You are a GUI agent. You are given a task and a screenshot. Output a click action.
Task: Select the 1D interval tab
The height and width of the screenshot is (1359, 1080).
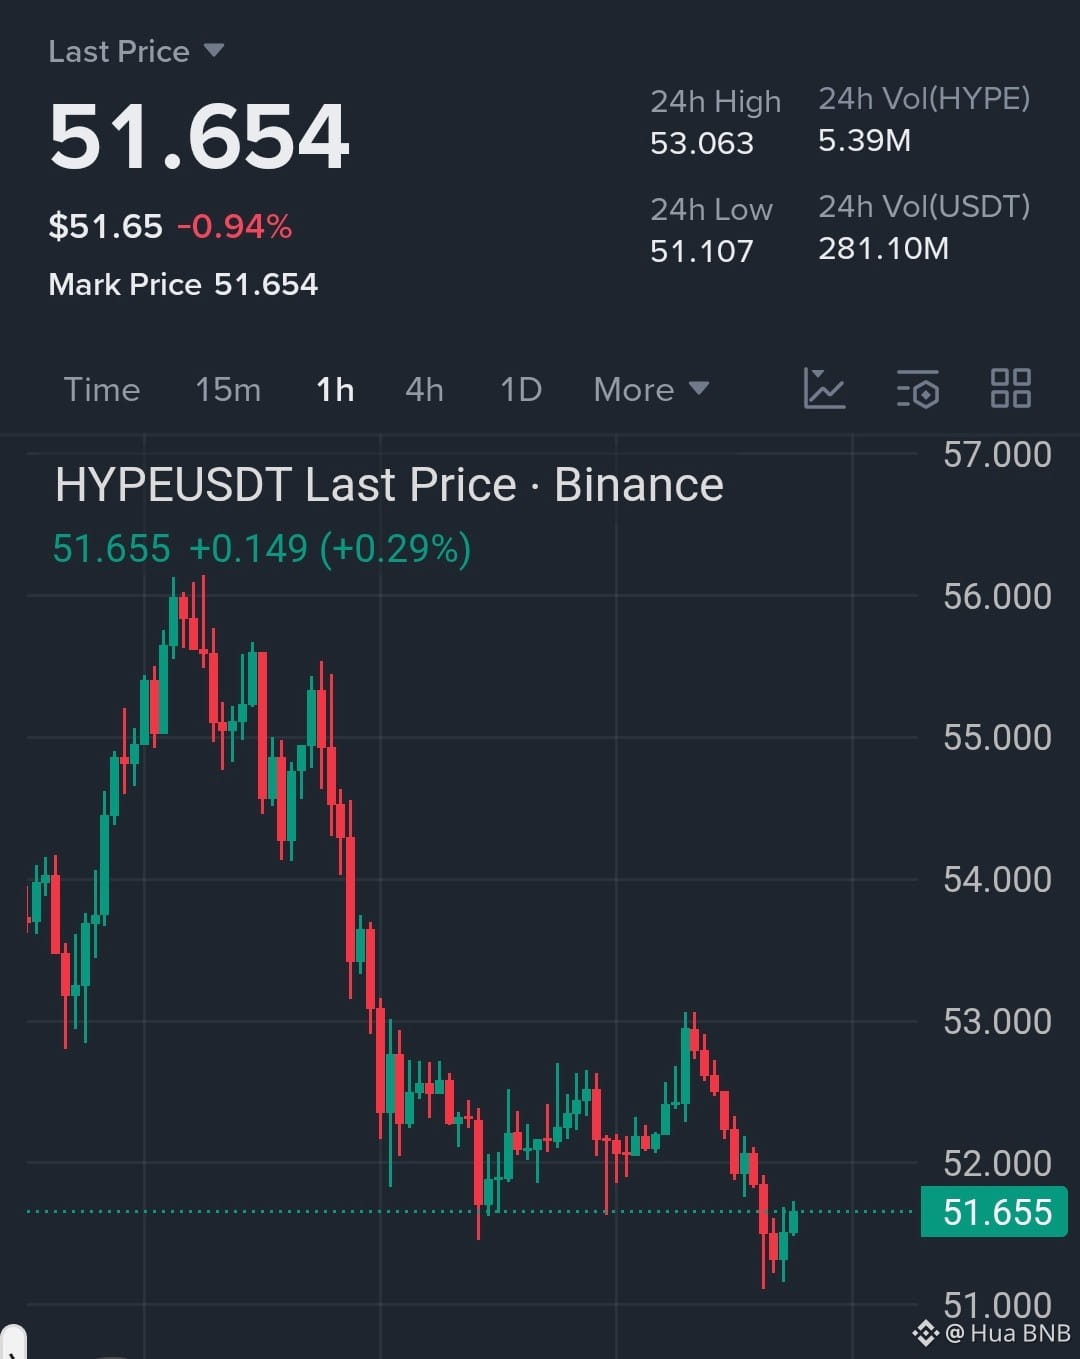(x=521, y=389)
